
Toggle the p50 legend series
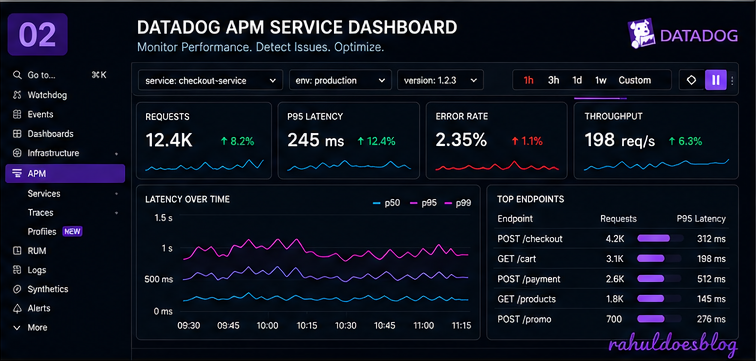[387, 203]
